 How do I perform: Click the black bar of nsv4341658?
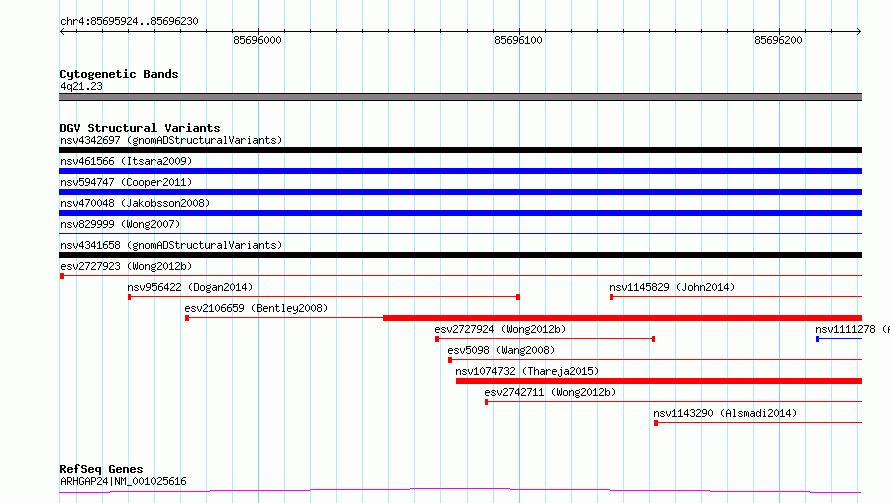(460, 255)
